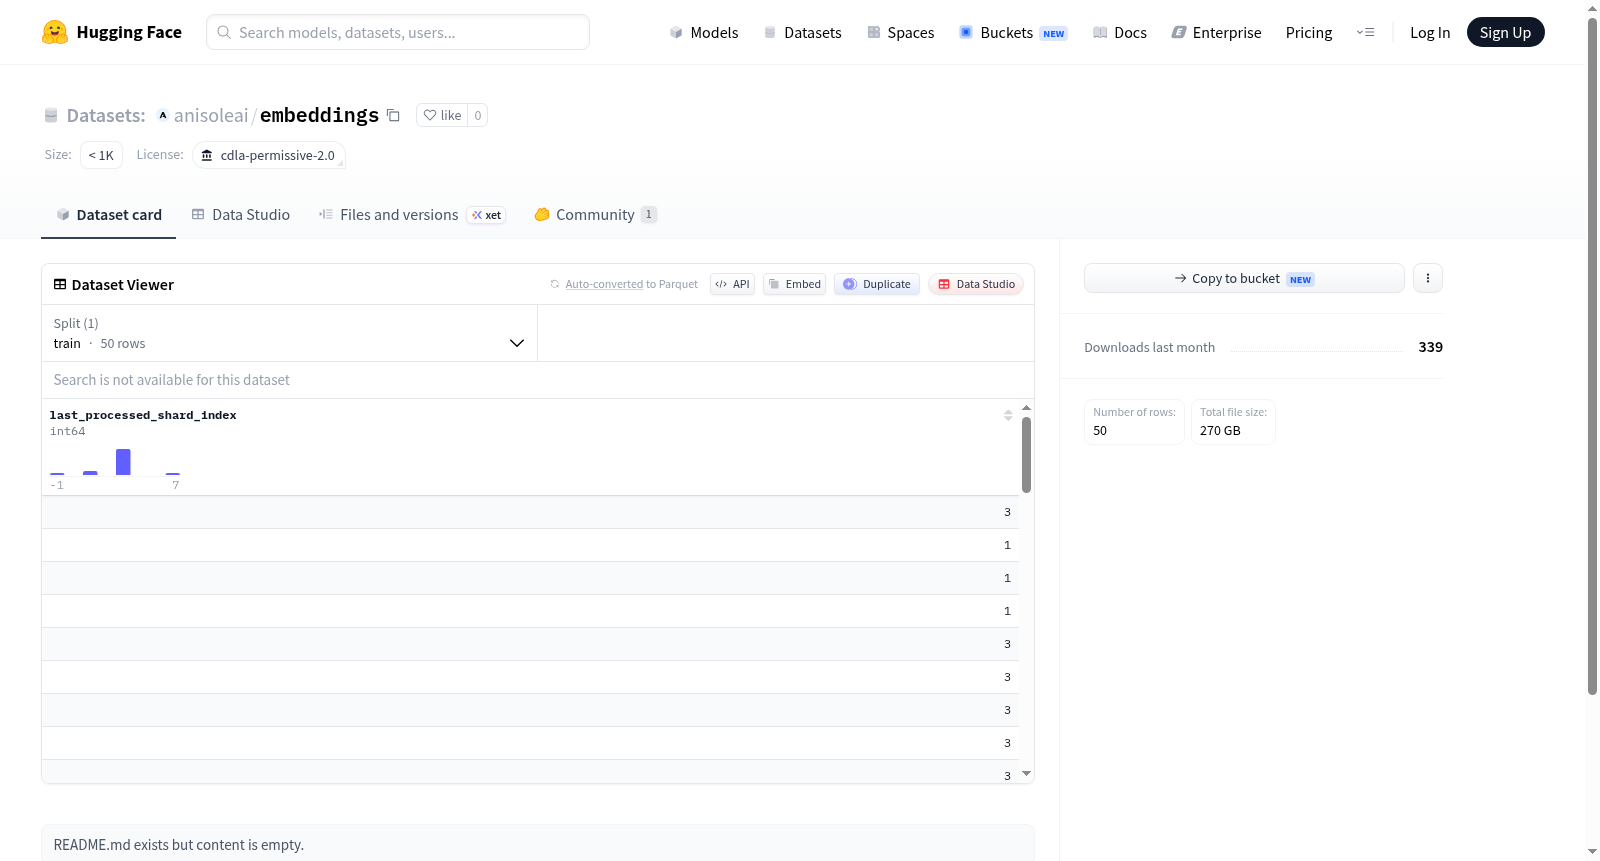Open the Embed button in Dataset Viewer
1600x861 pixels.
(795, 284)
